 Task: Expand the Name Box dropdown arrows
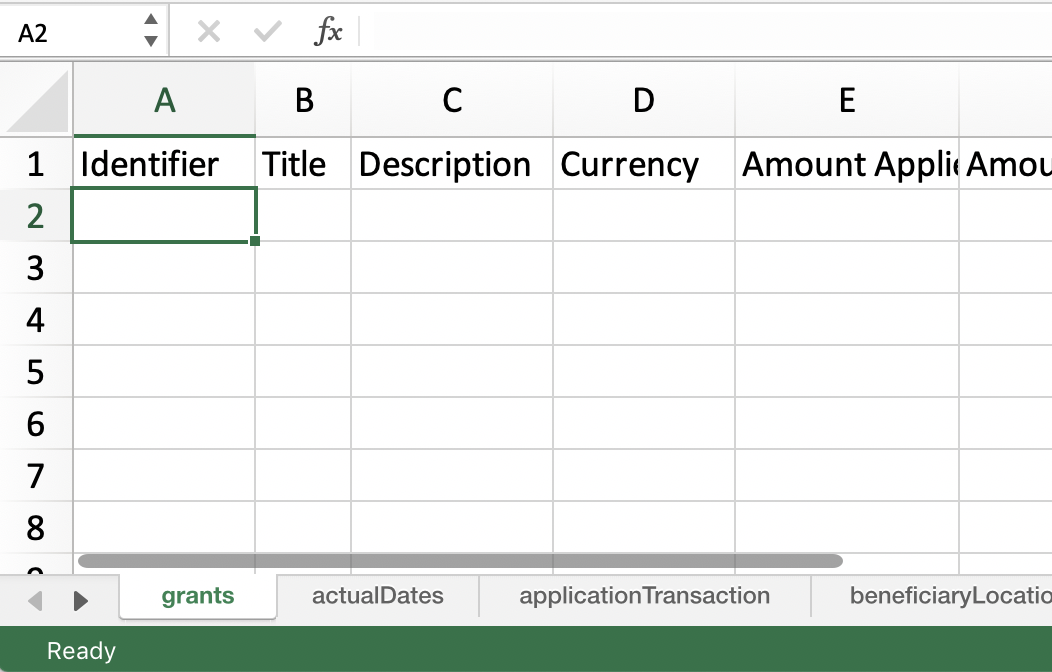coord(150,31)
